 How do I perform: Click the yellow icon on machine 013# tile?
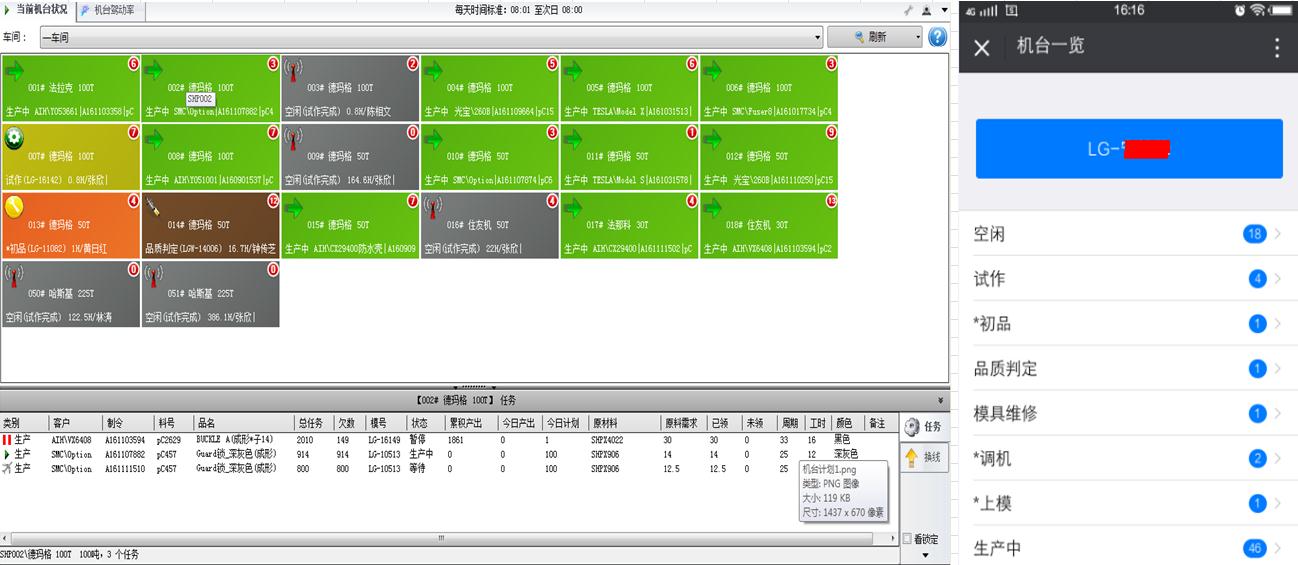pos(15,207)
